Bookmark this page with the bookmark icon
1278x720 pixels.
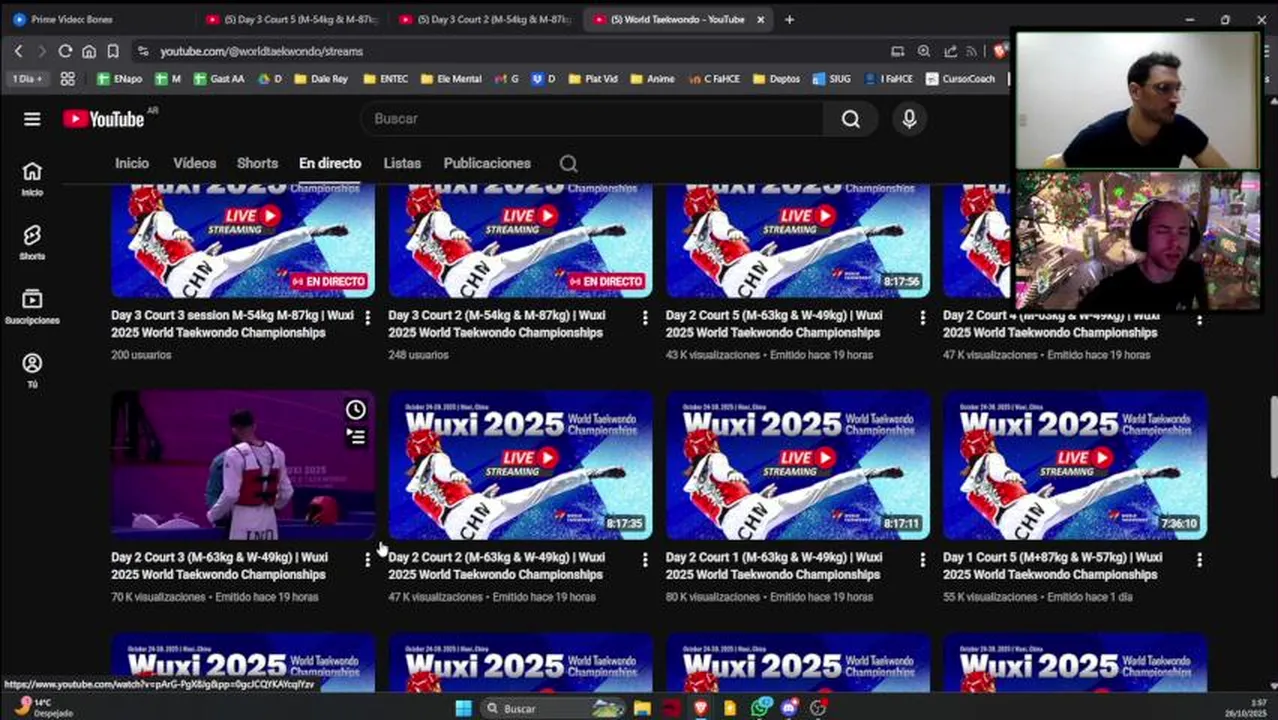point(113,51)
